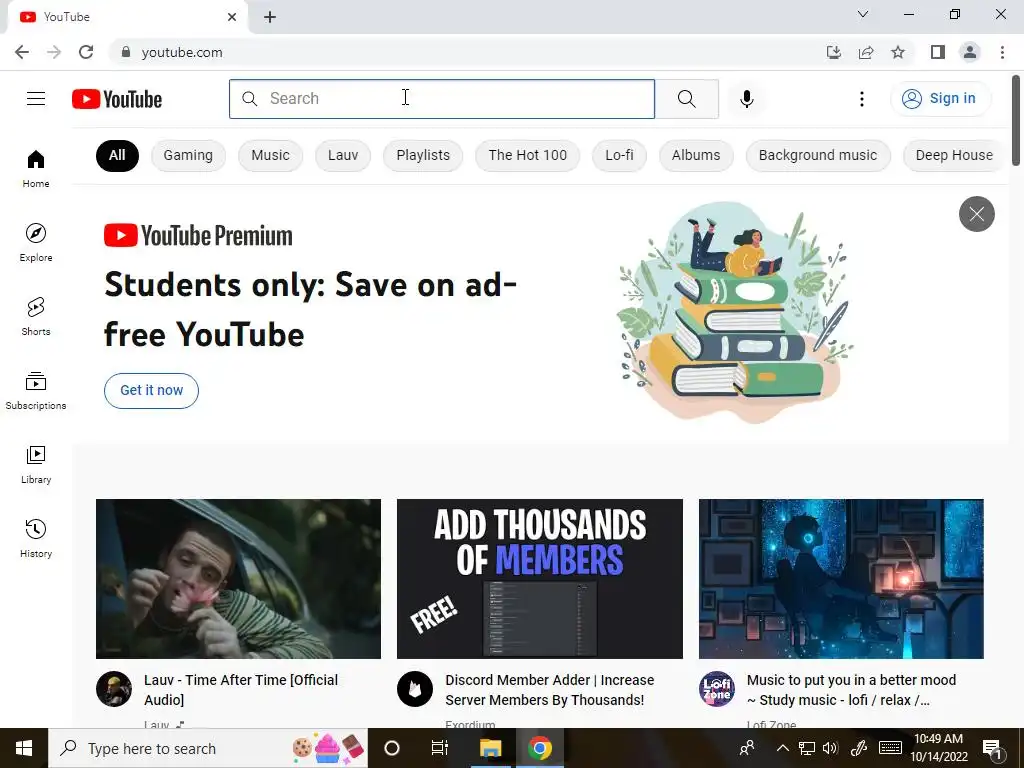Select the Albums filter chip
The width and height of the screenshot is (1024, 768).
tap(696, 155)
